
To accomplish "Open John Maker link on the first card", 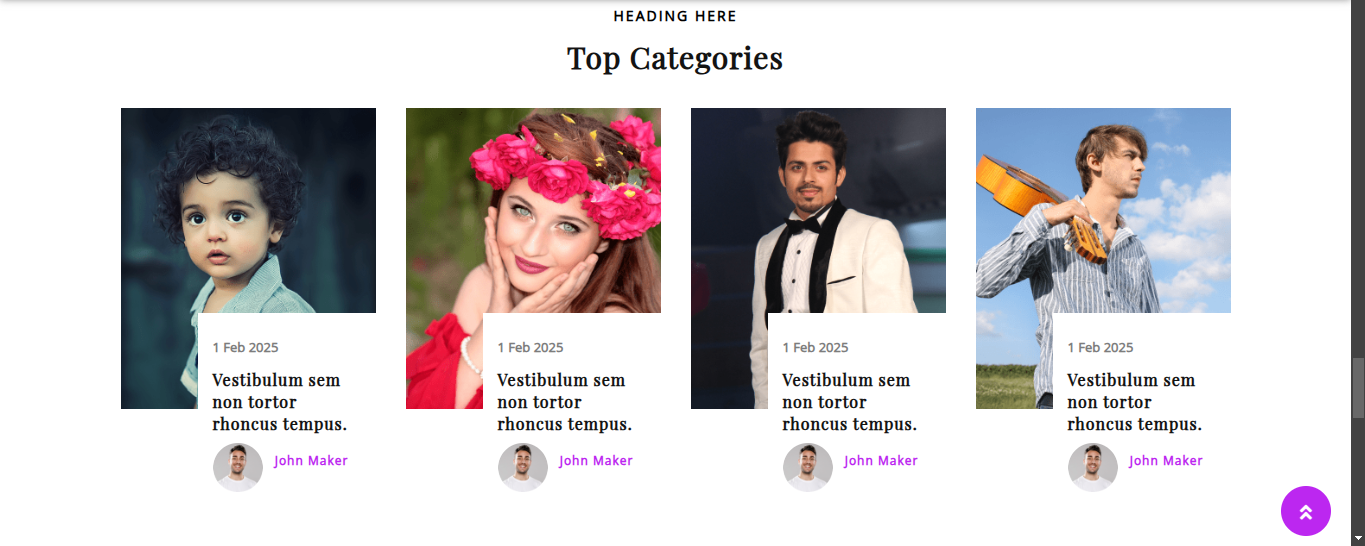I will click(x=311, y=461).
